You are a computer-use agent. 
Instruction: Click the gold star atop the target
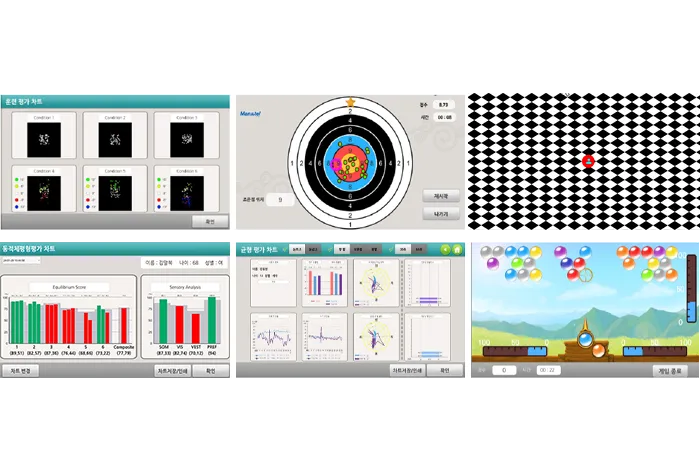pyautogui.click(x=350, y=102)
